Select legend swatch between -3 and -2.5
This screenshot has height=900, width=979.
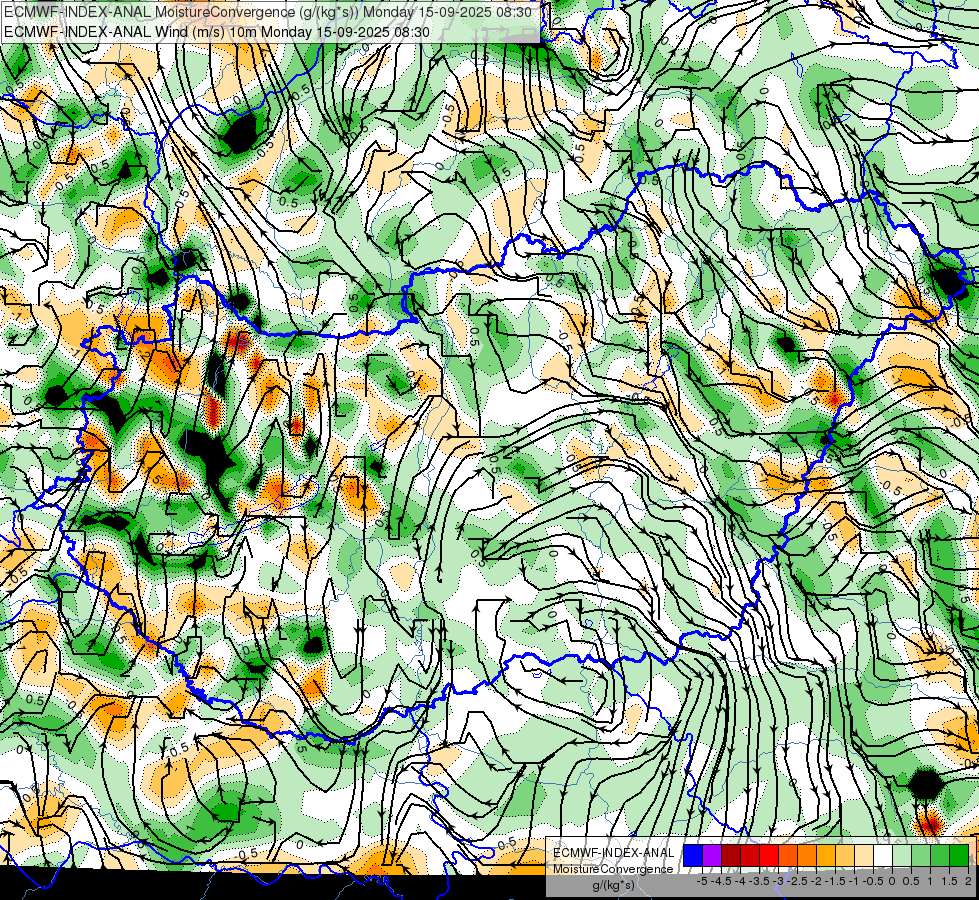pyautogui.click(x=788, y=855)
